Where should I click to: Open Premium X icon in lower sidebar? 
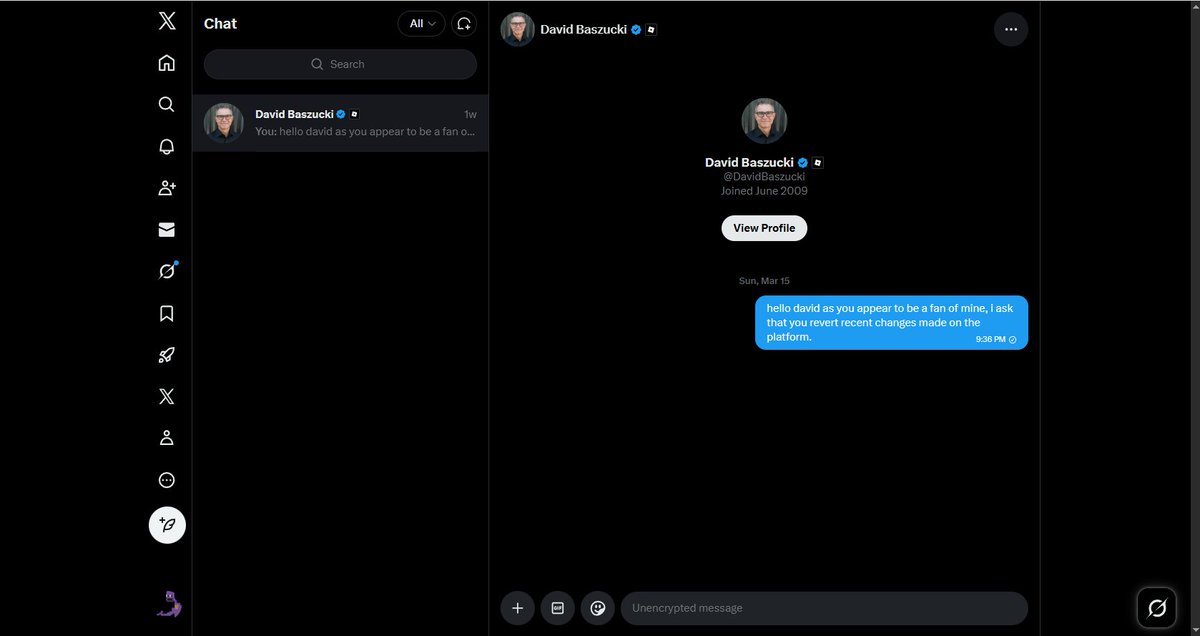point(167,396)
